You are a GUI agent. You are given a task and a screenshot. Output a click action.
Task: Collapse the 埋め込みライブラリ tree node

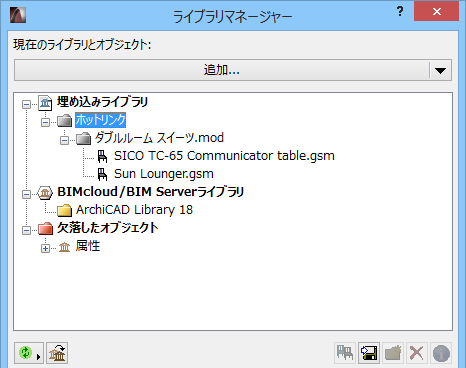pos(26,104)
